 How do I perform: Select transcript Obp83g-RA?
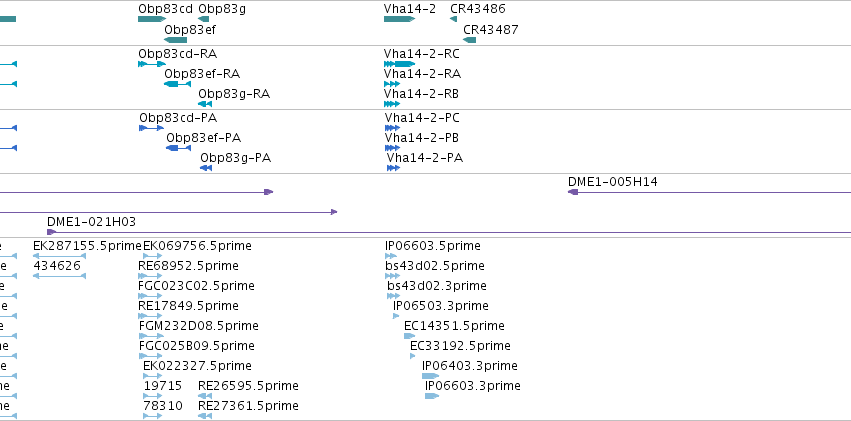click(205, 104)
